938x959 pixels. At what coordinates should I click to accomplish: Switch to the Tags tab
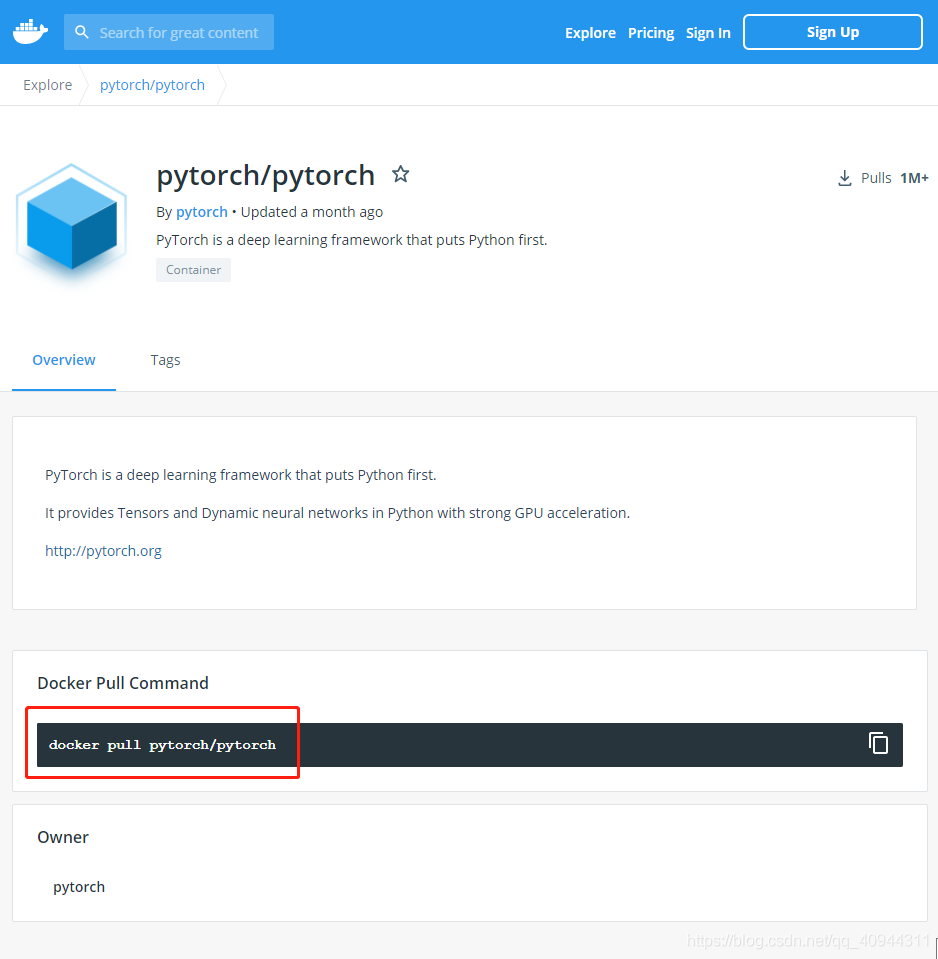click(166, 360)
